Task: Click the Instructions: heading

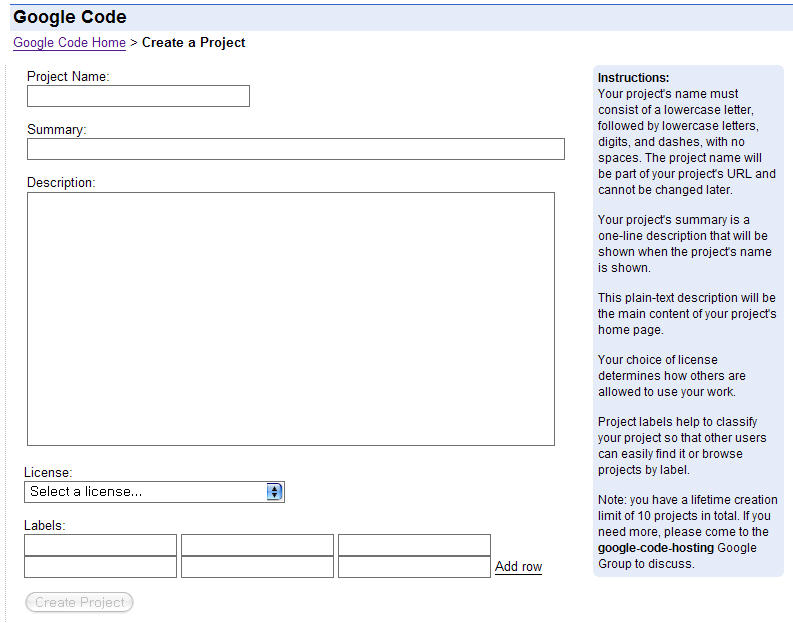Action: click(633, 77)
